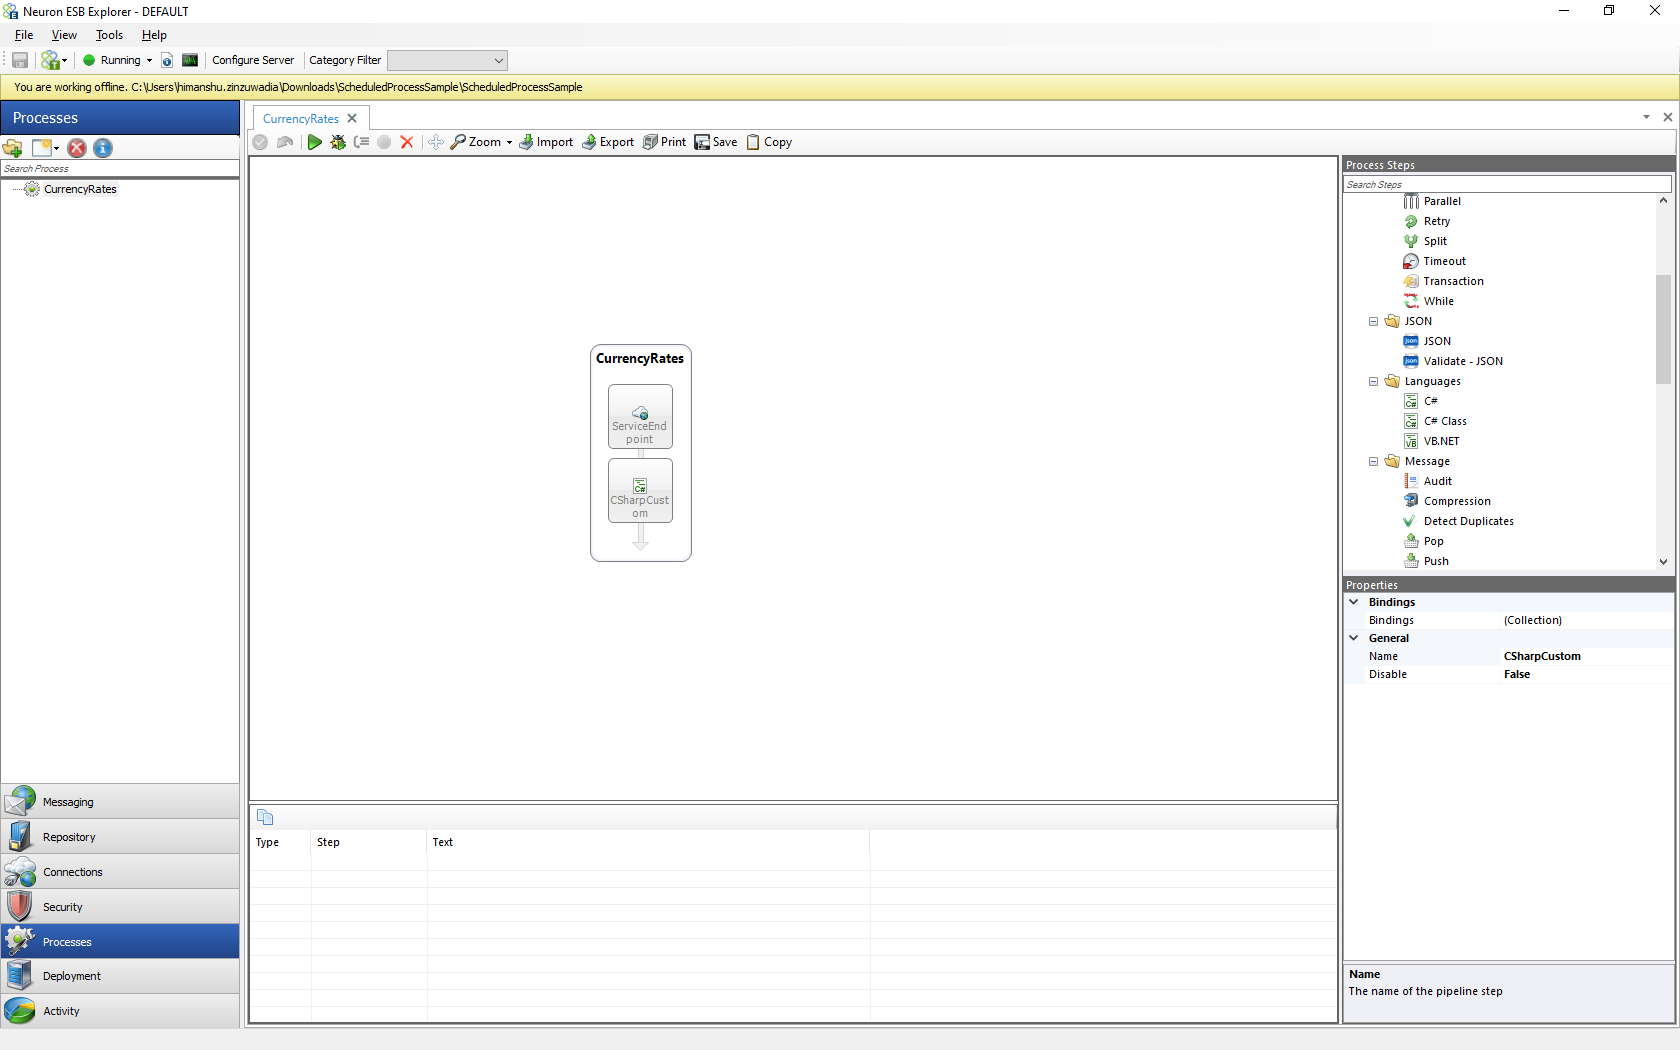Click the red delete process icon
The height and width of the screenshot is (1050, 1680).
[77, 148]
